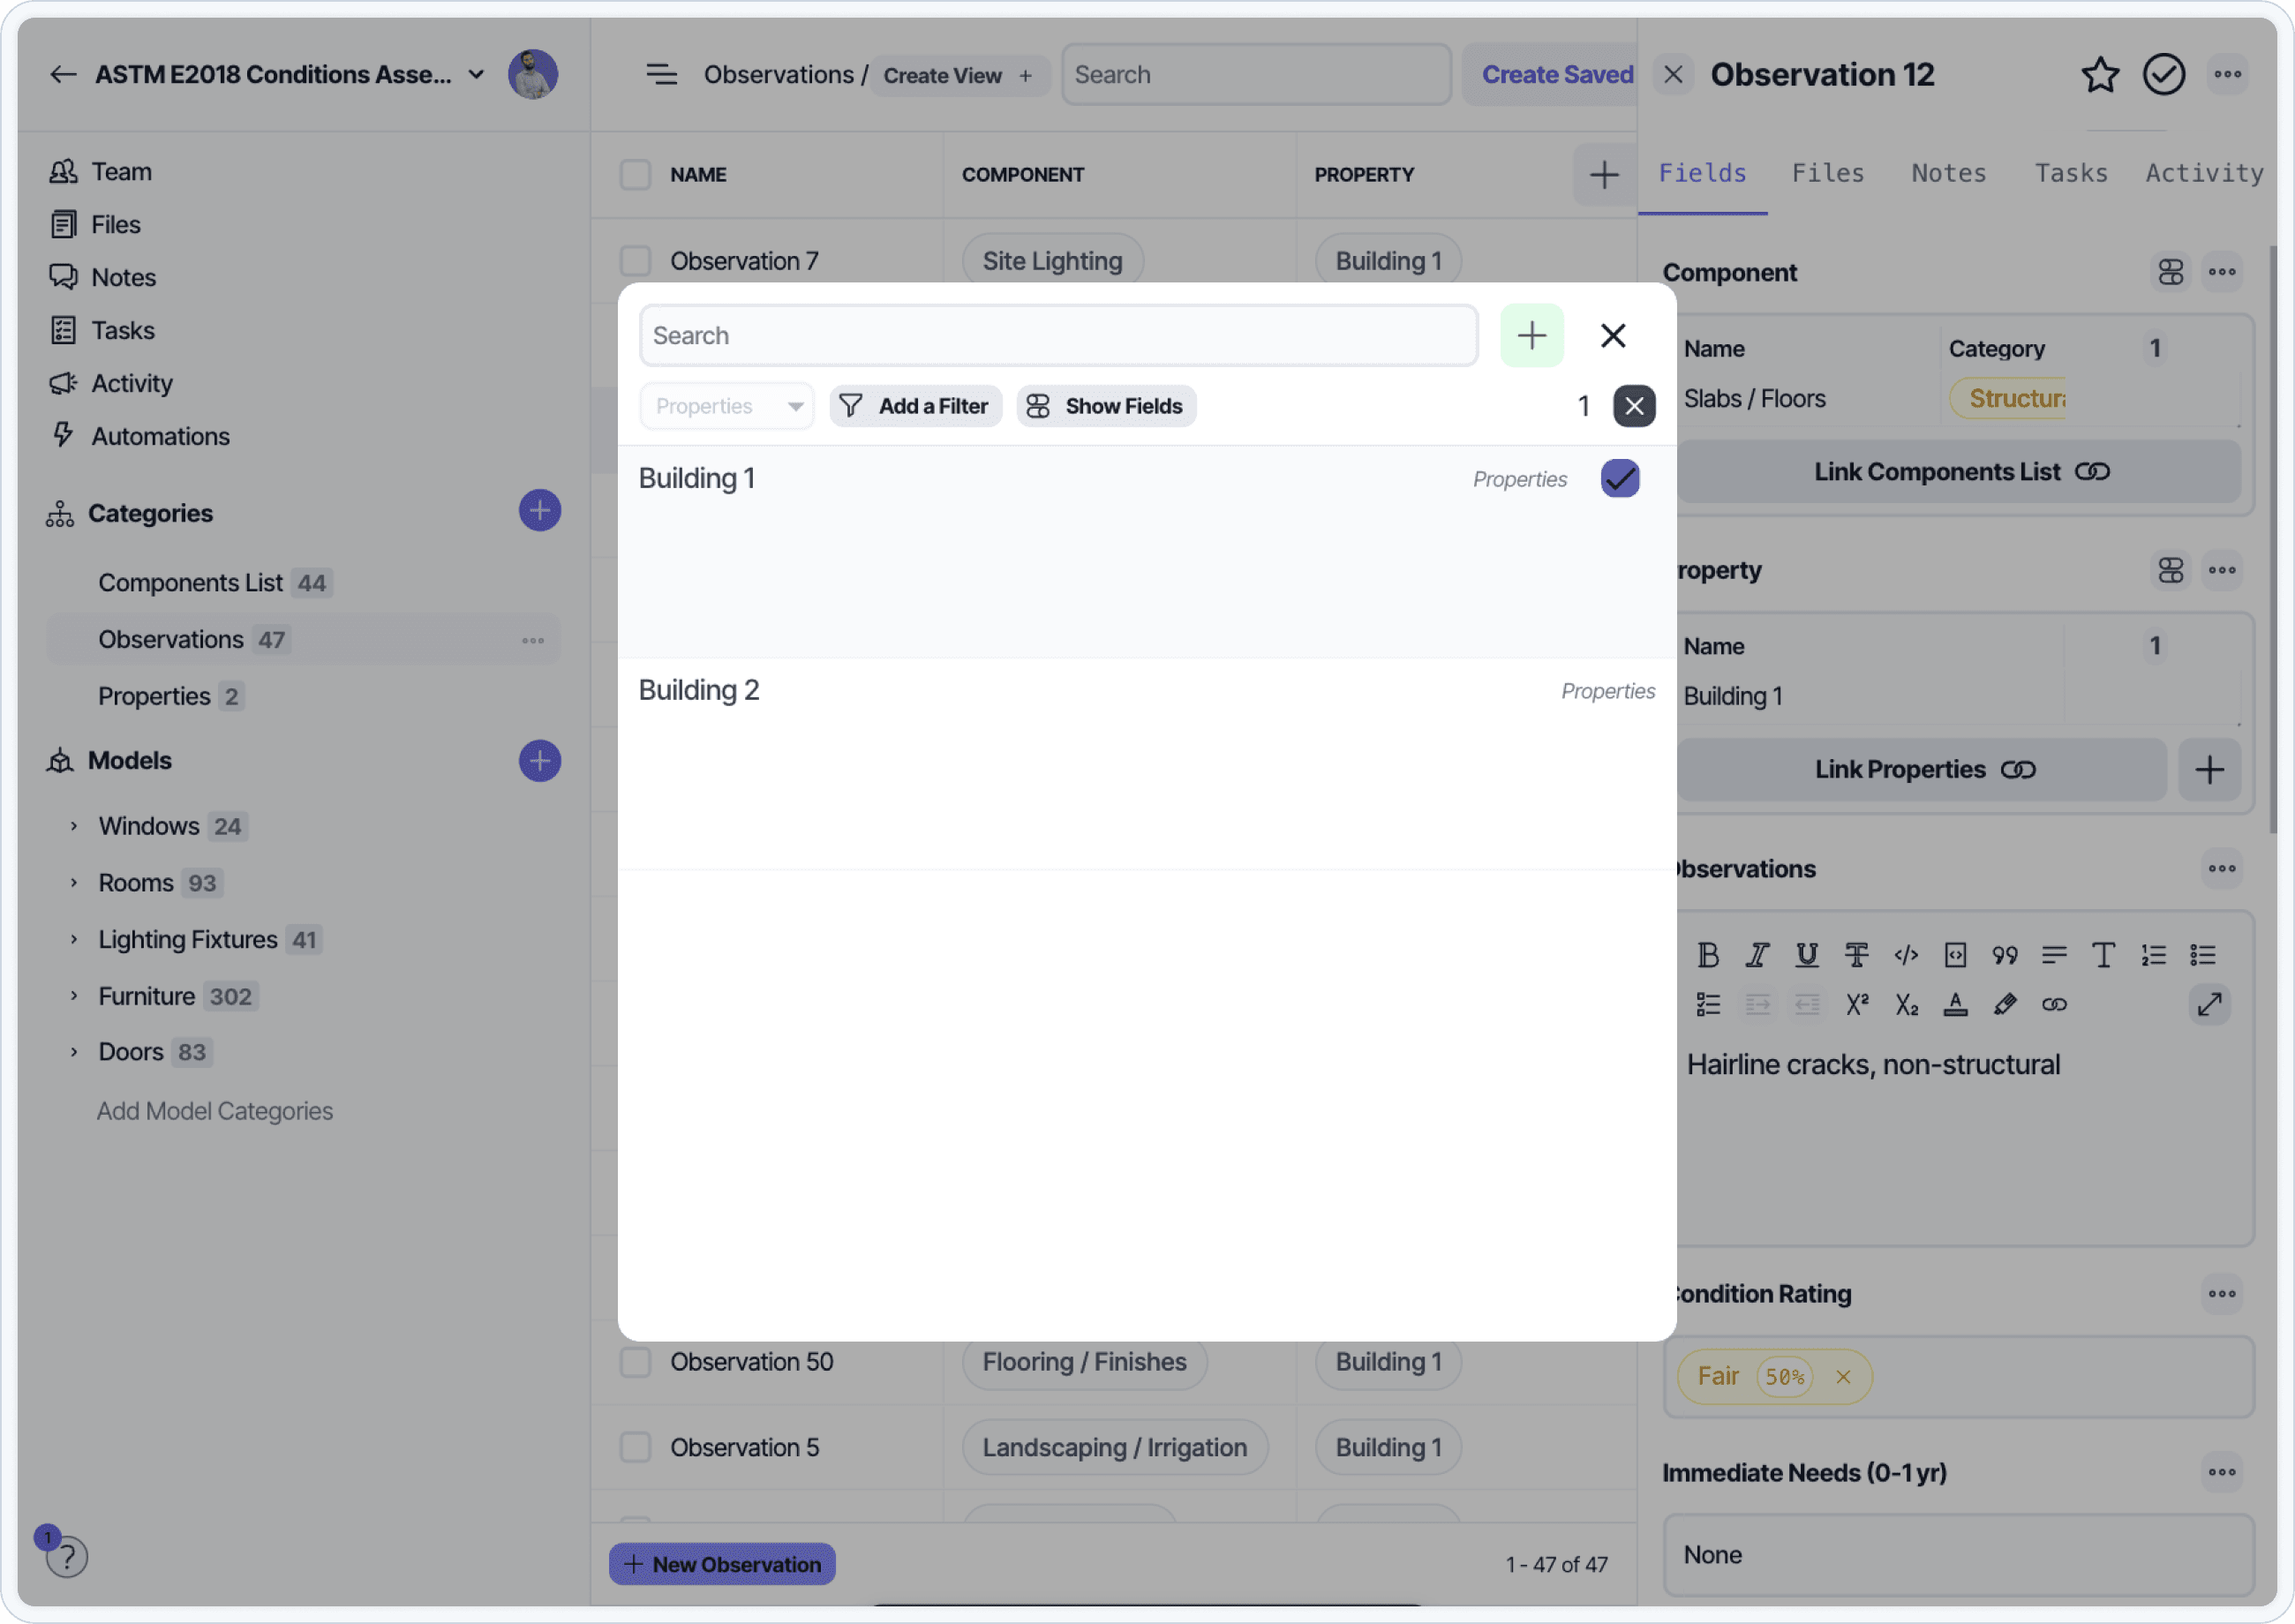This screenshot has width=2295, height=1624.
Task: Click the green plus button beside the modal search
Action: tap(1531, 335)
